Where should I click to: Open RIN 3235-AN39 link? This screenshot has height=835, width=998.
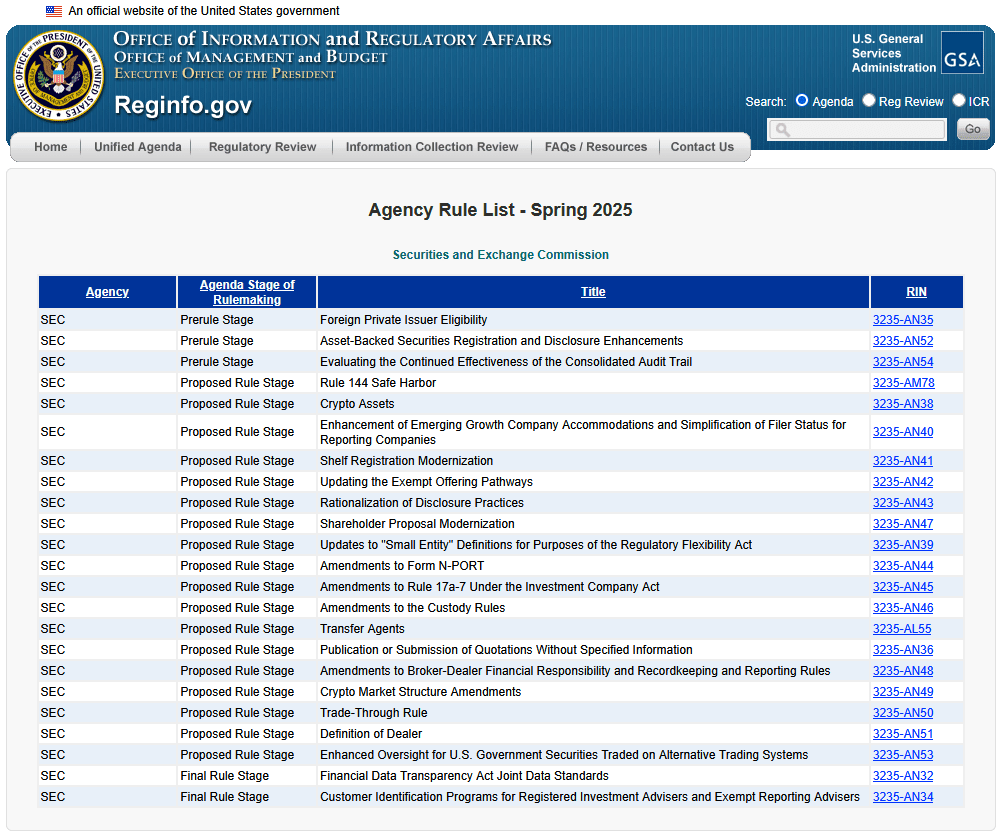[x=903, y=545]
